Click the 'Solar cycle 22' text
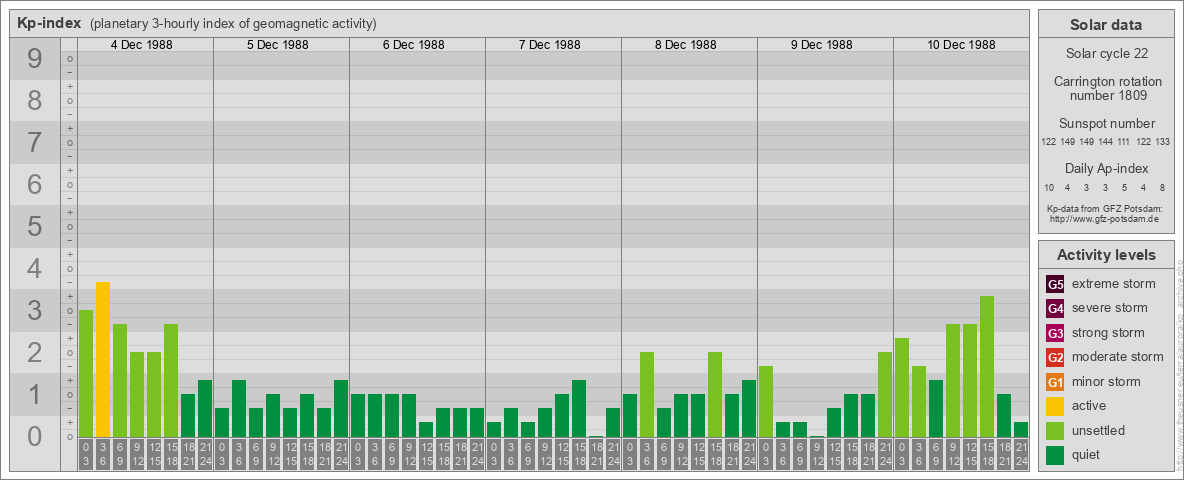This screenshot has height=480, width=1184. tap(1106, 54)
